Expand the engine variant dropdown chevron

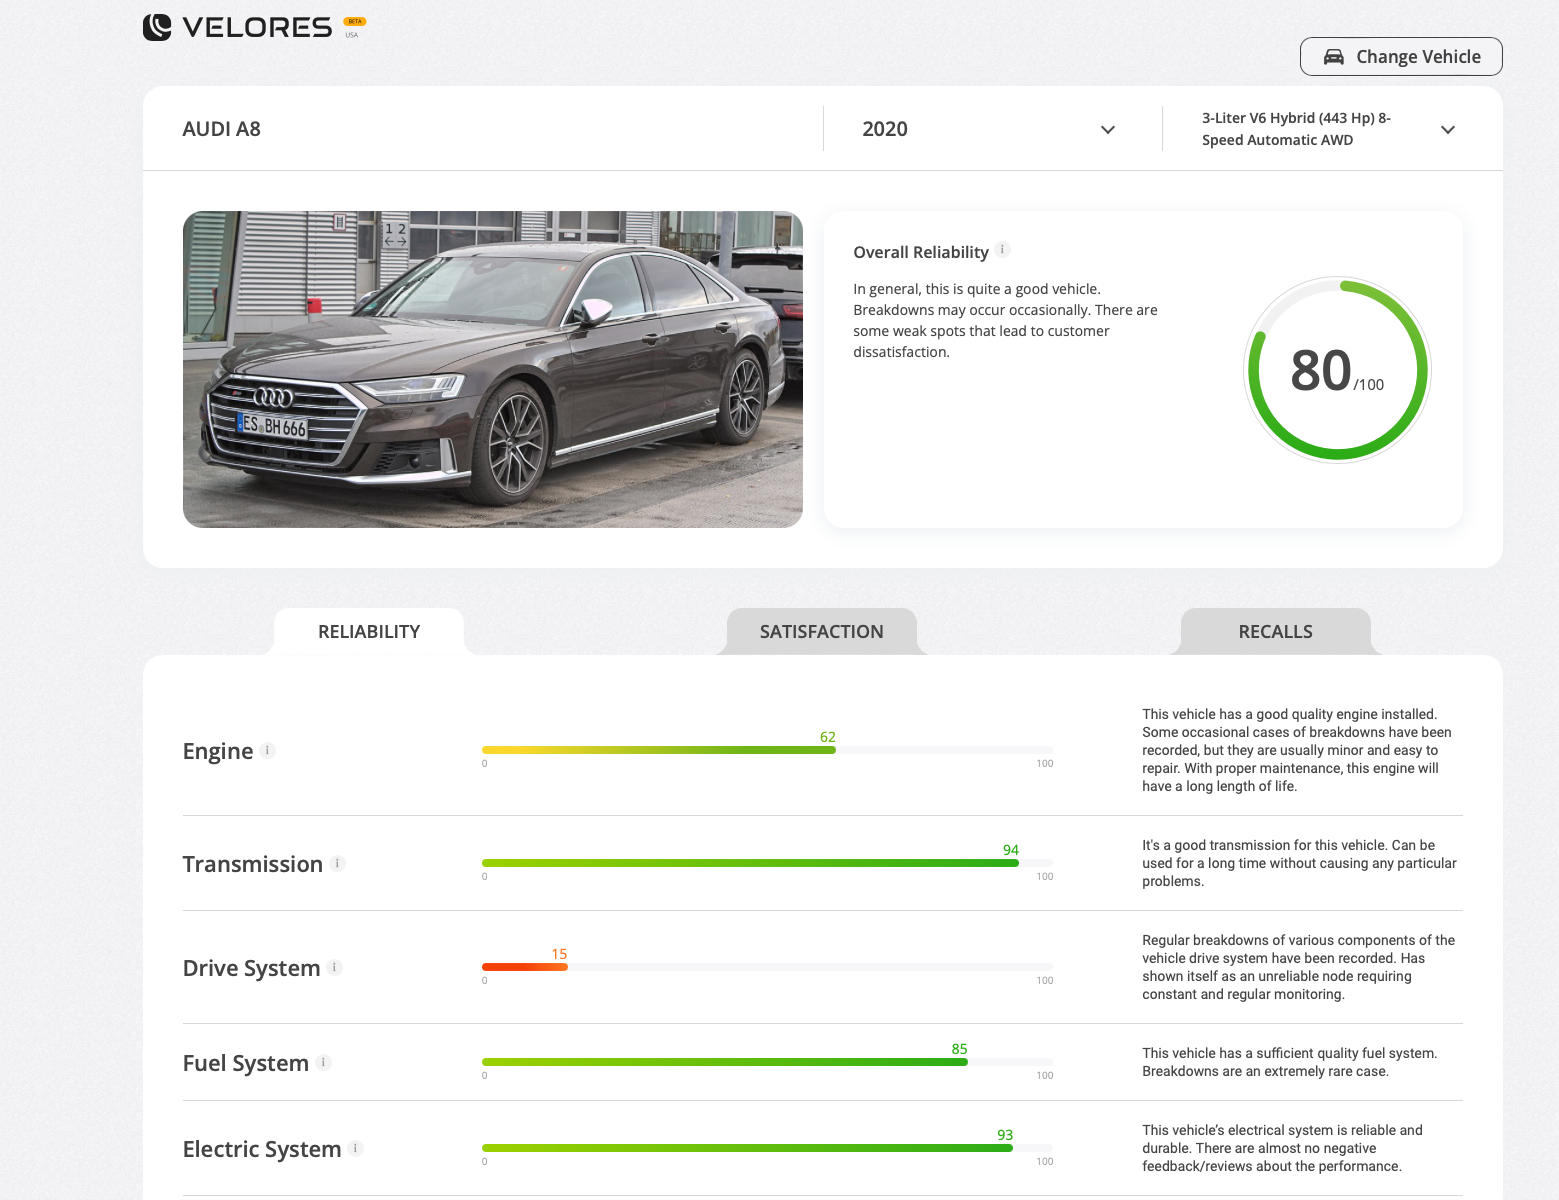pyautogui.click(x=1447, y=130)
